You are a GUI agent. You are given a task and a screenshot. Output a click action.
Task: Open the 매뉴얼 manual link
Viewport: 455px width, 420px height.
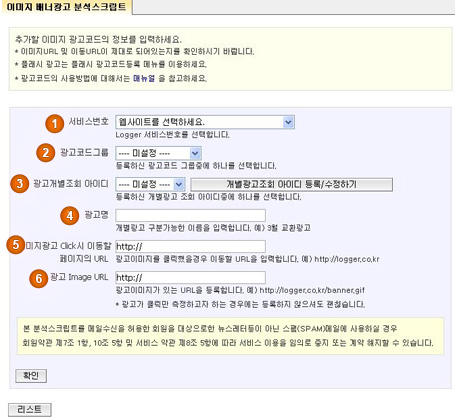click(144, 78)
